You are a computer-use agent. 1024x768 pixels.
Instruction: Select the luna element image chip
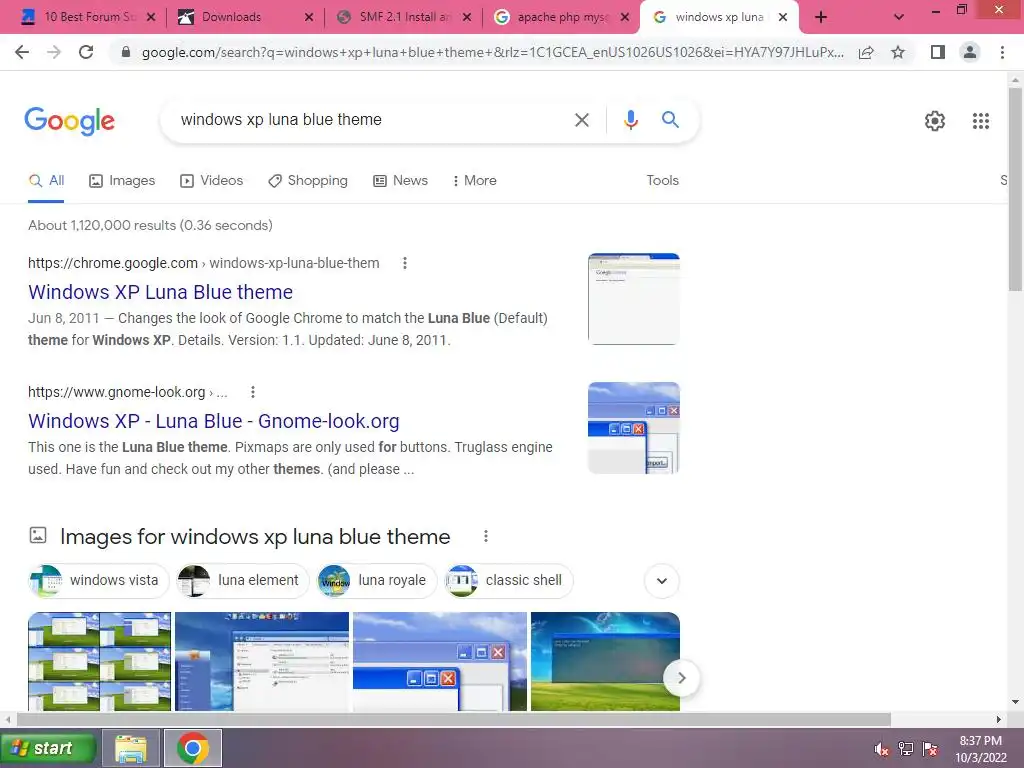tap(242, 581)
